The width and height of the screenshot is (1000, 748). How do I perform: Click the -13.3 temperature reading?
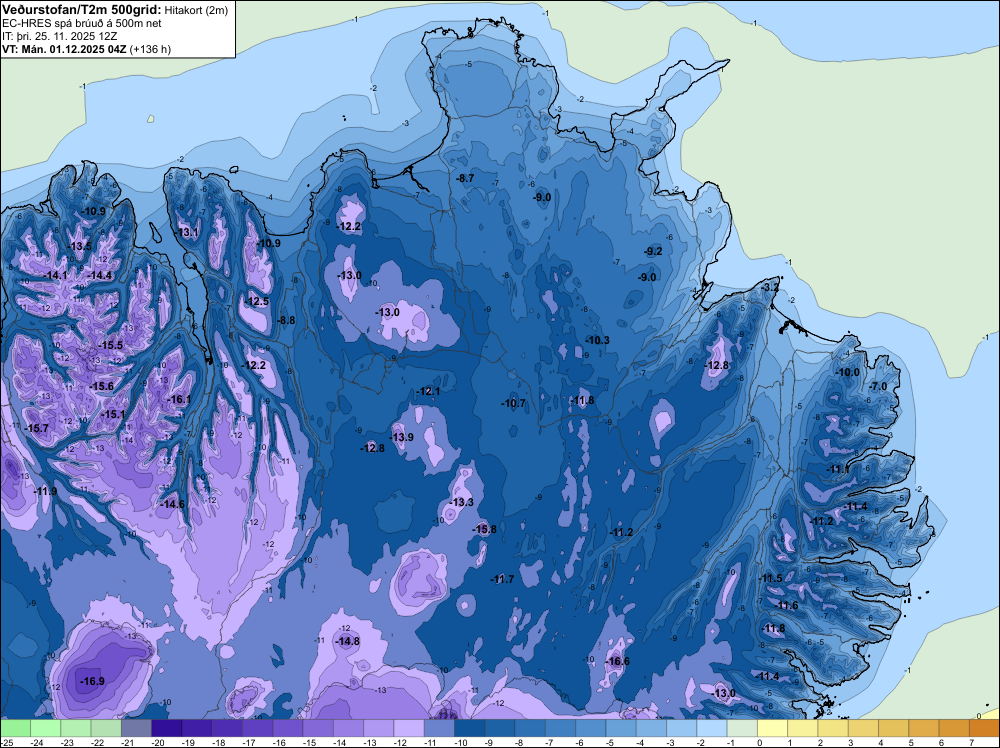click(x=462, y=502)
